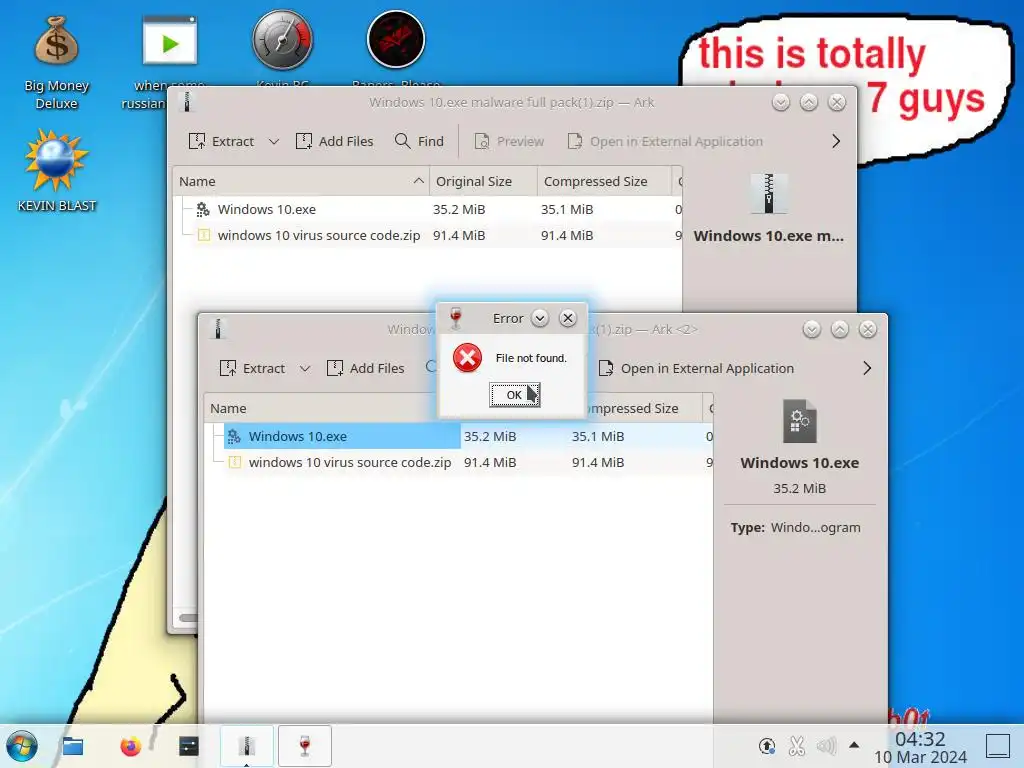Image resolution: width=1024 pixels, height=768 pixels.
Task: Launch Firefox from the taskbar
Action: tap(131, 746)
